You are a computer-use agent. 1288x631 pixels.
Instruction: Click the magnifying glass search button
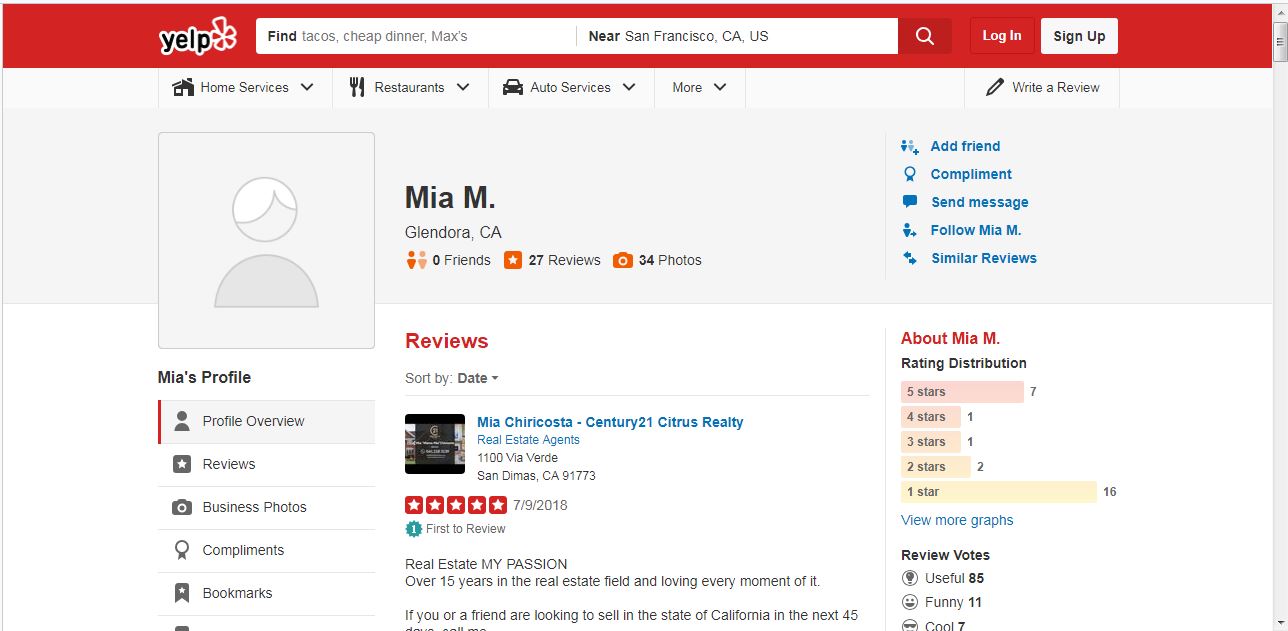tap(925, 36)
